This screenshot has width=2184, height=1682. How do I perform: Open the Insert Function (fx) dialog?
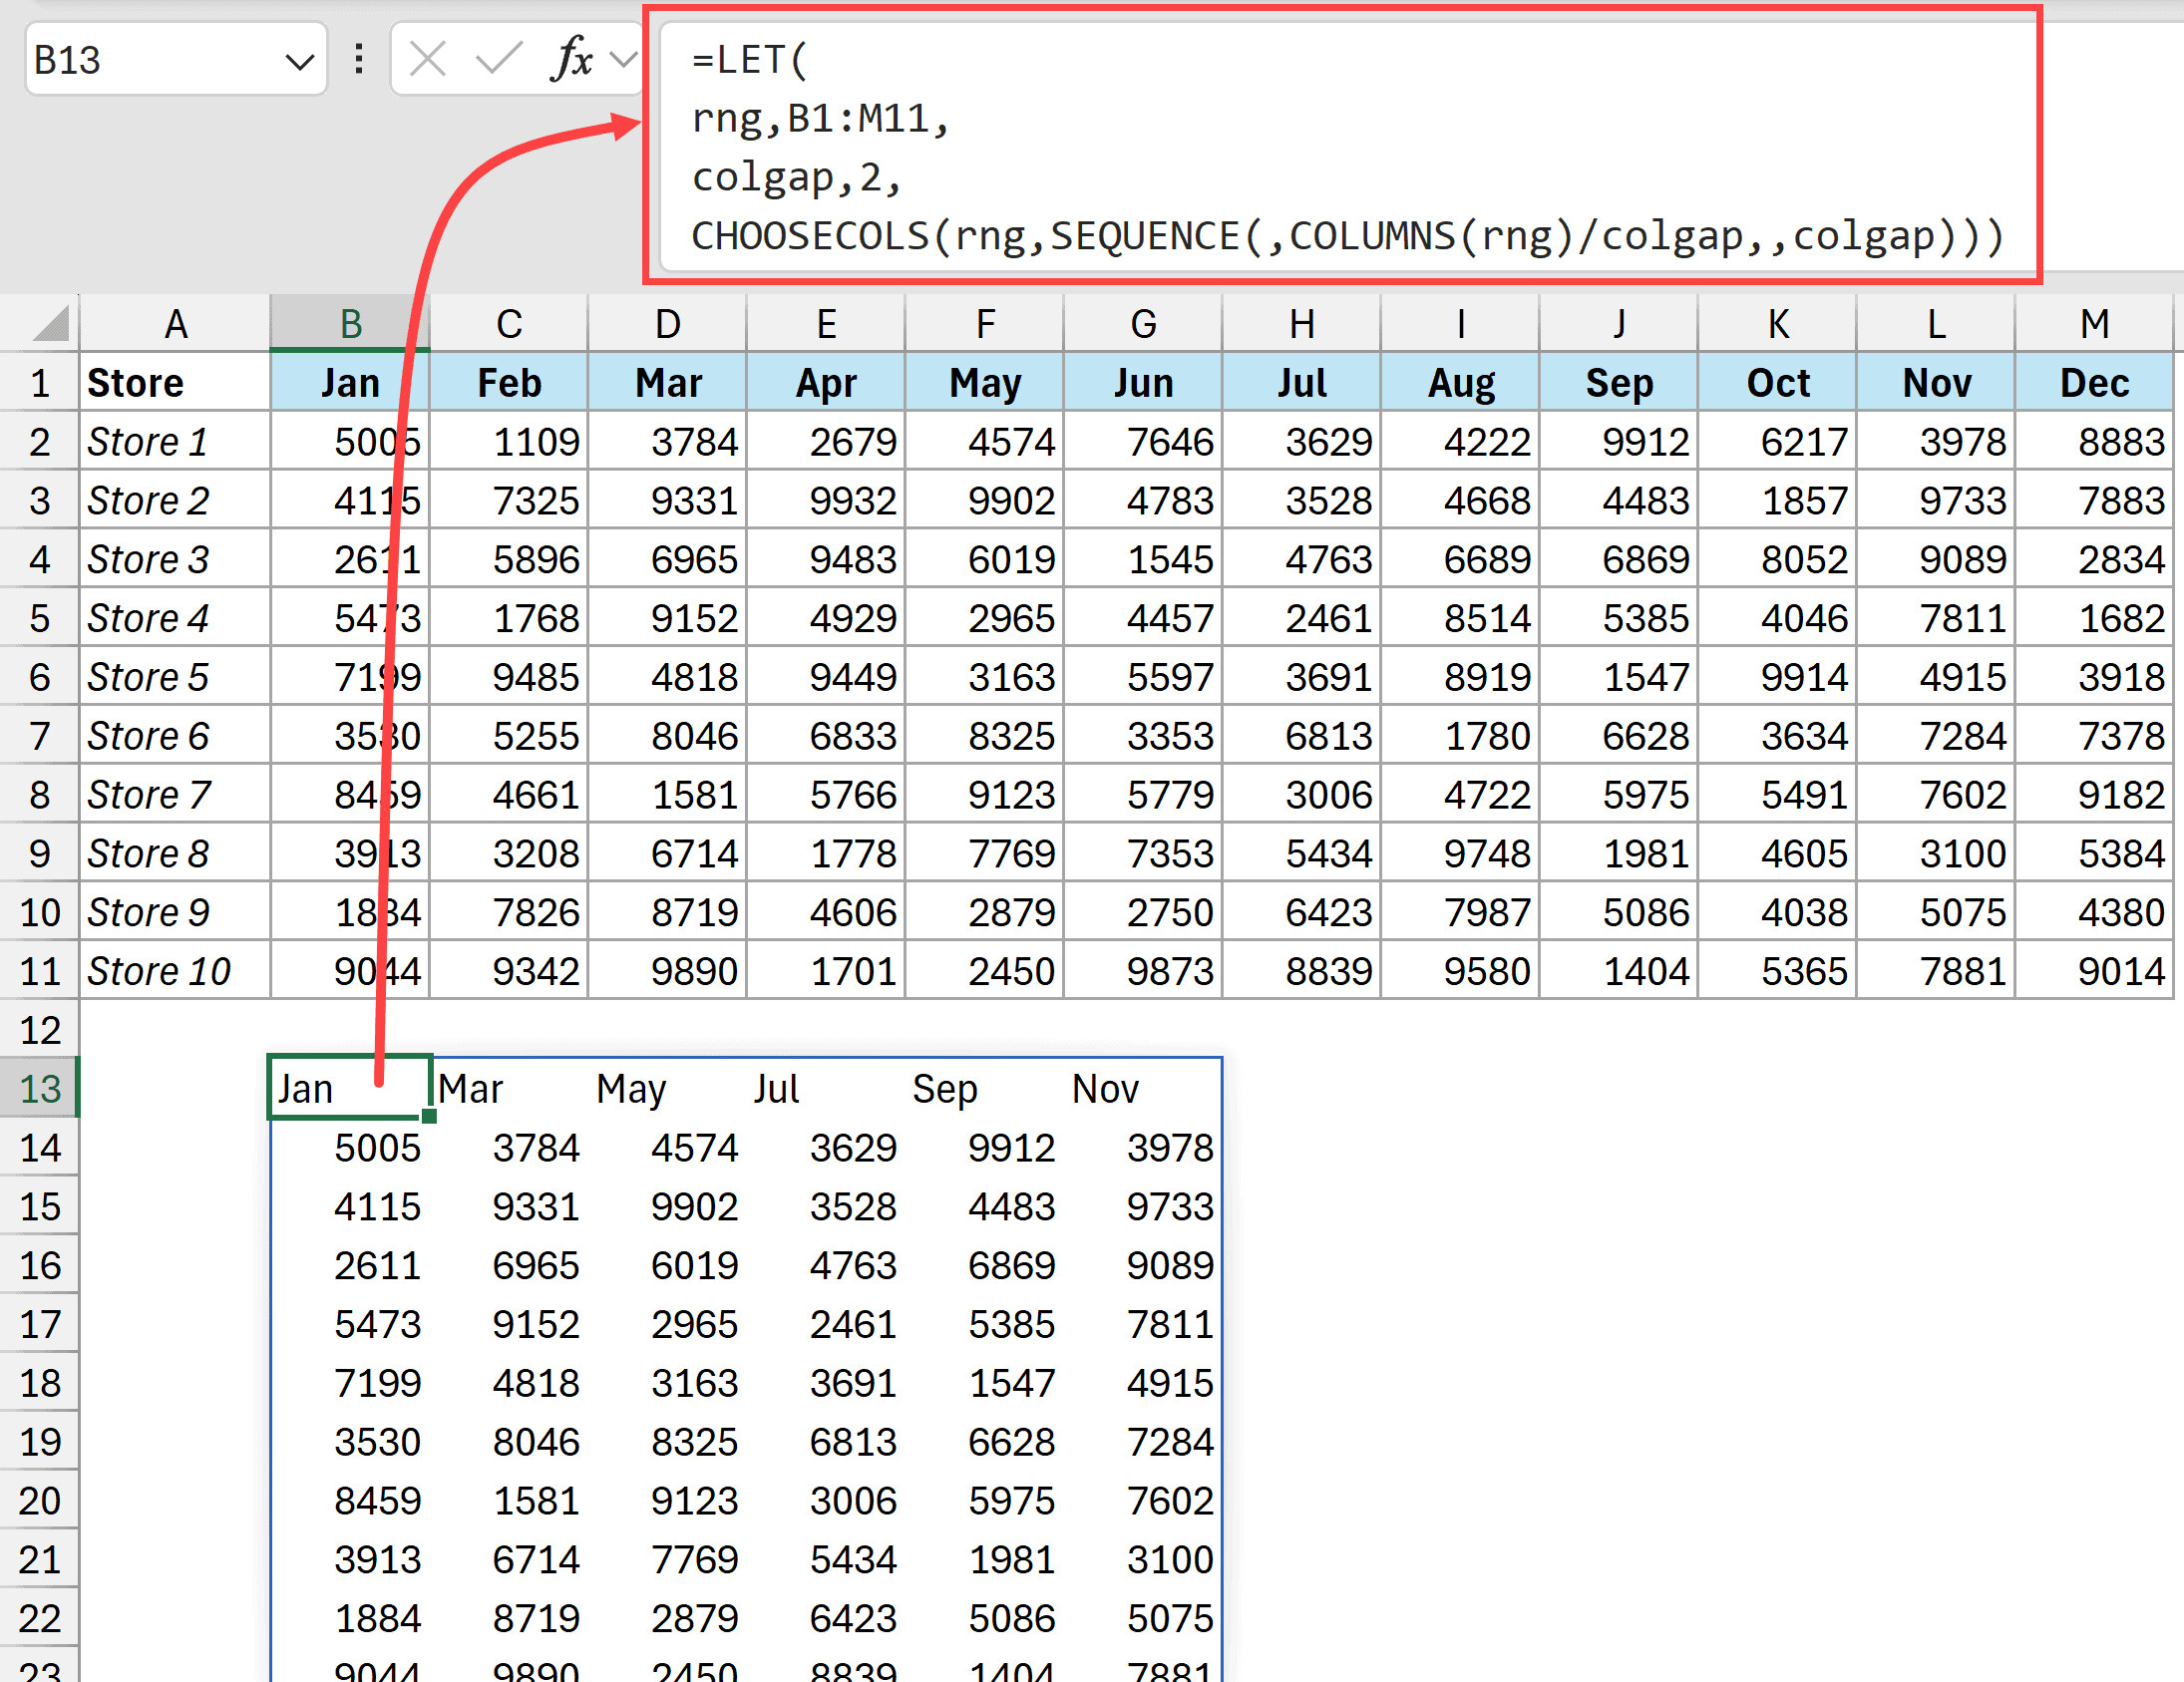click(573, 60)
